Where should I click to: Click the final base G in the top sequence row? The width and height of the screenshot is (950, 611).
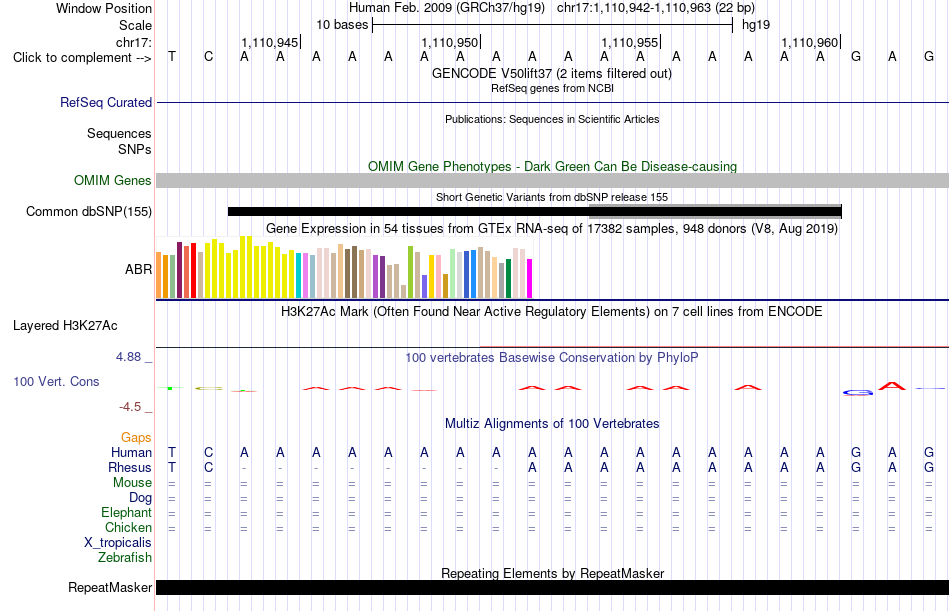tap(929, 57)
